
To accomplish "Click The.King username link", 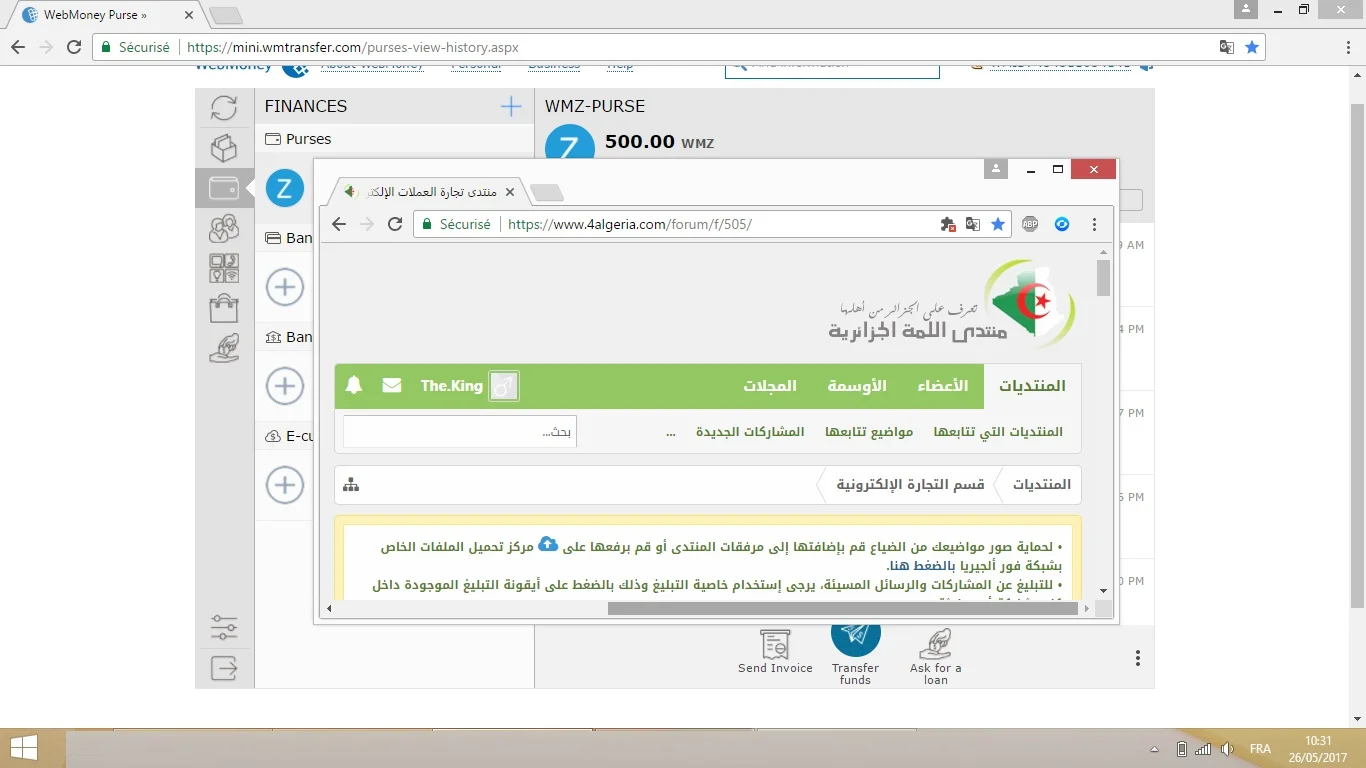I will [451, 386].
